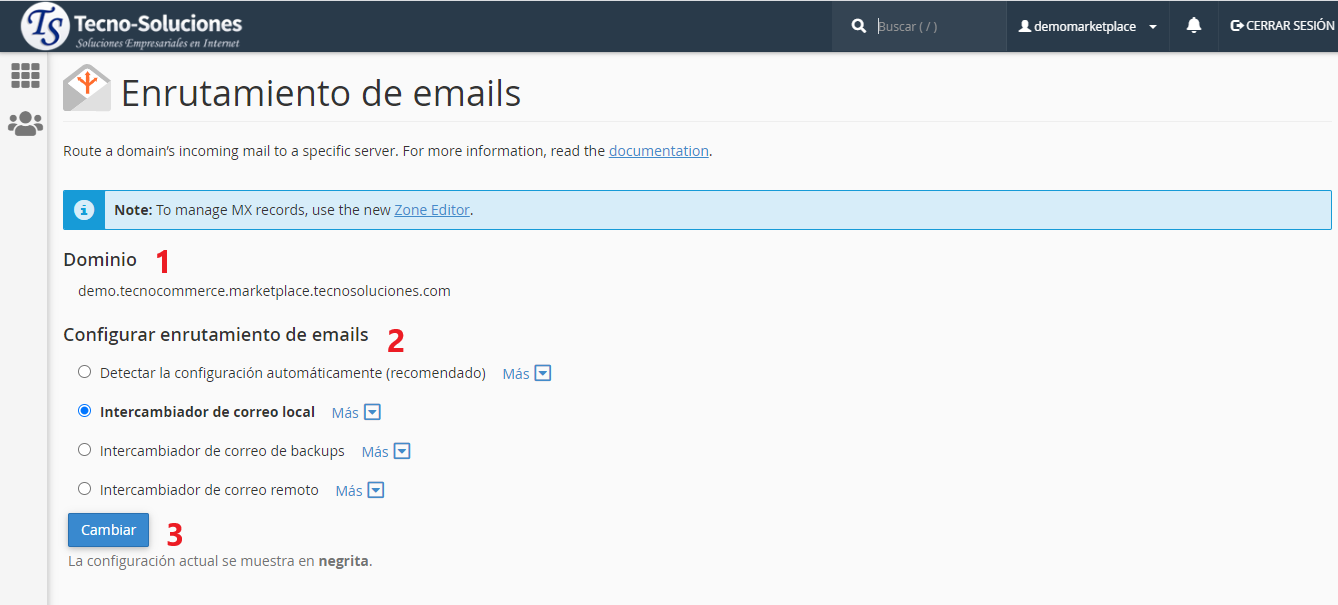Open the demomarketplace user menu
This screenshot has width=1338, height=605.
point(1087,26)
